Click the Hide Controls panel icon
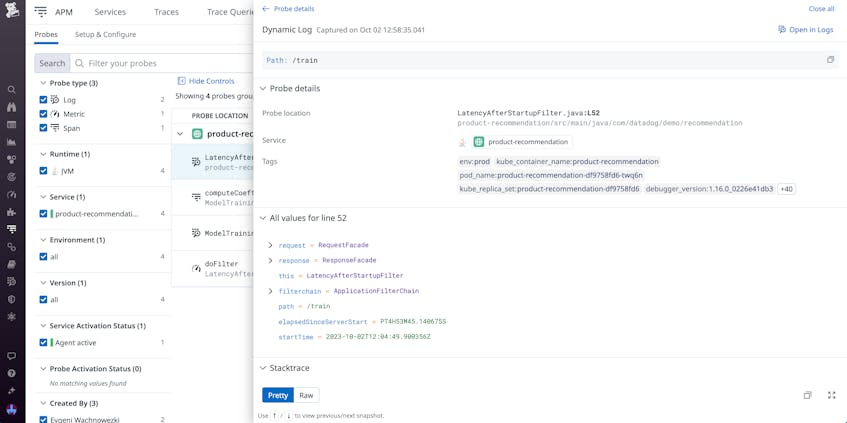This screenshot has width=847, height=423. (182, 81)
